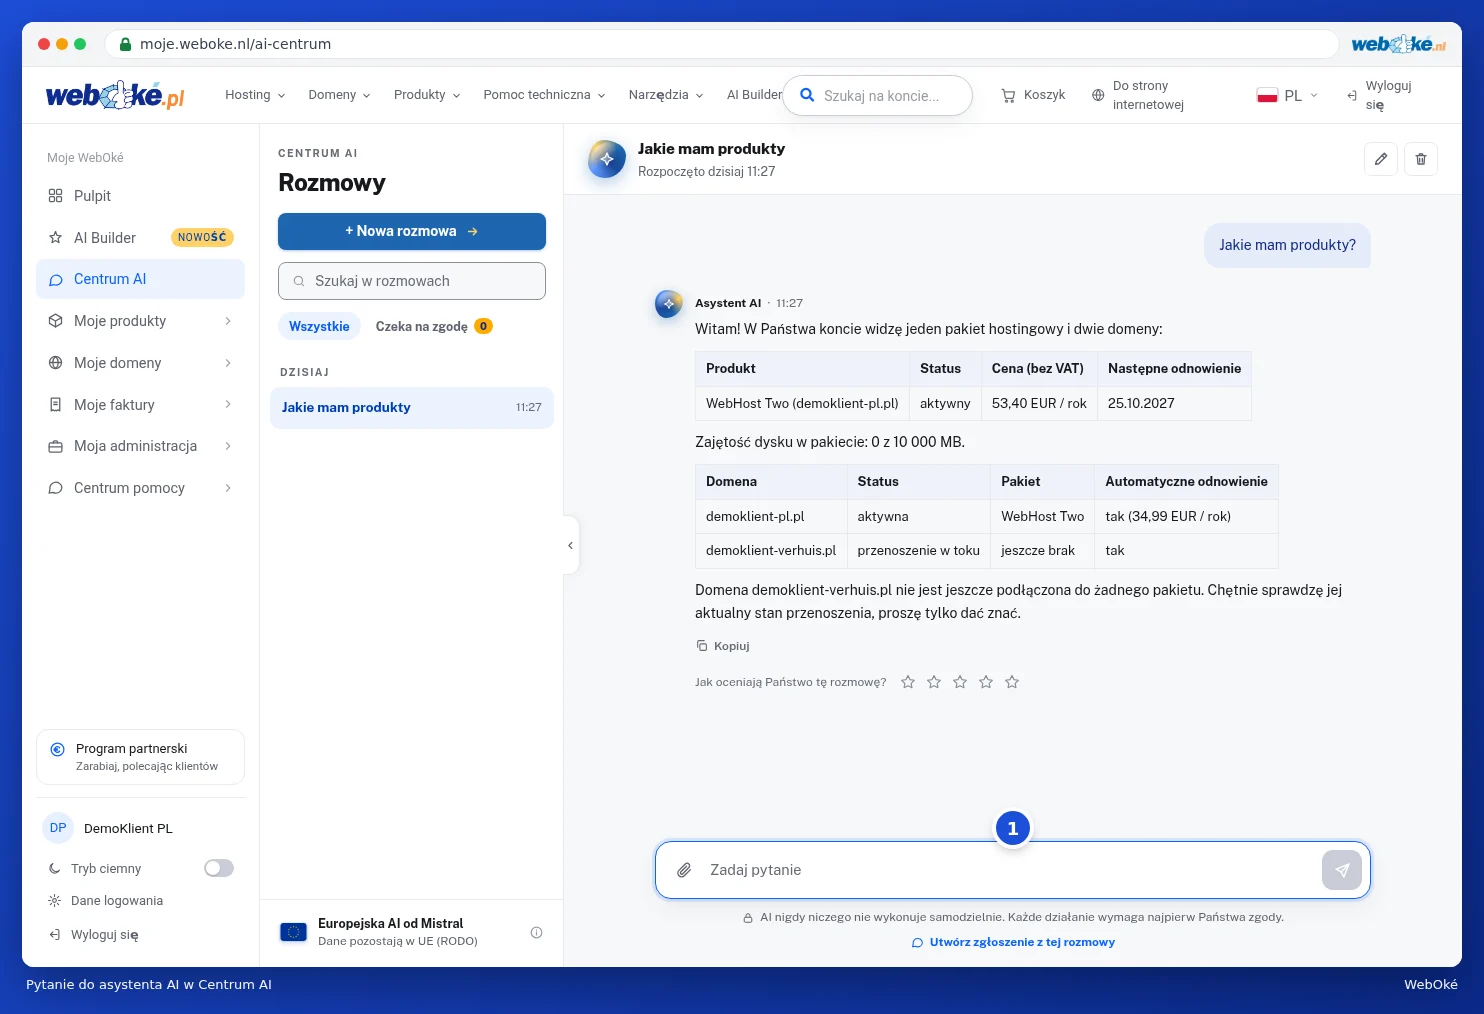Toggle the Tryb ciemny dark mode switch
The image size is (1484, 1014).
pyautogui.click(x=219, y=868)
